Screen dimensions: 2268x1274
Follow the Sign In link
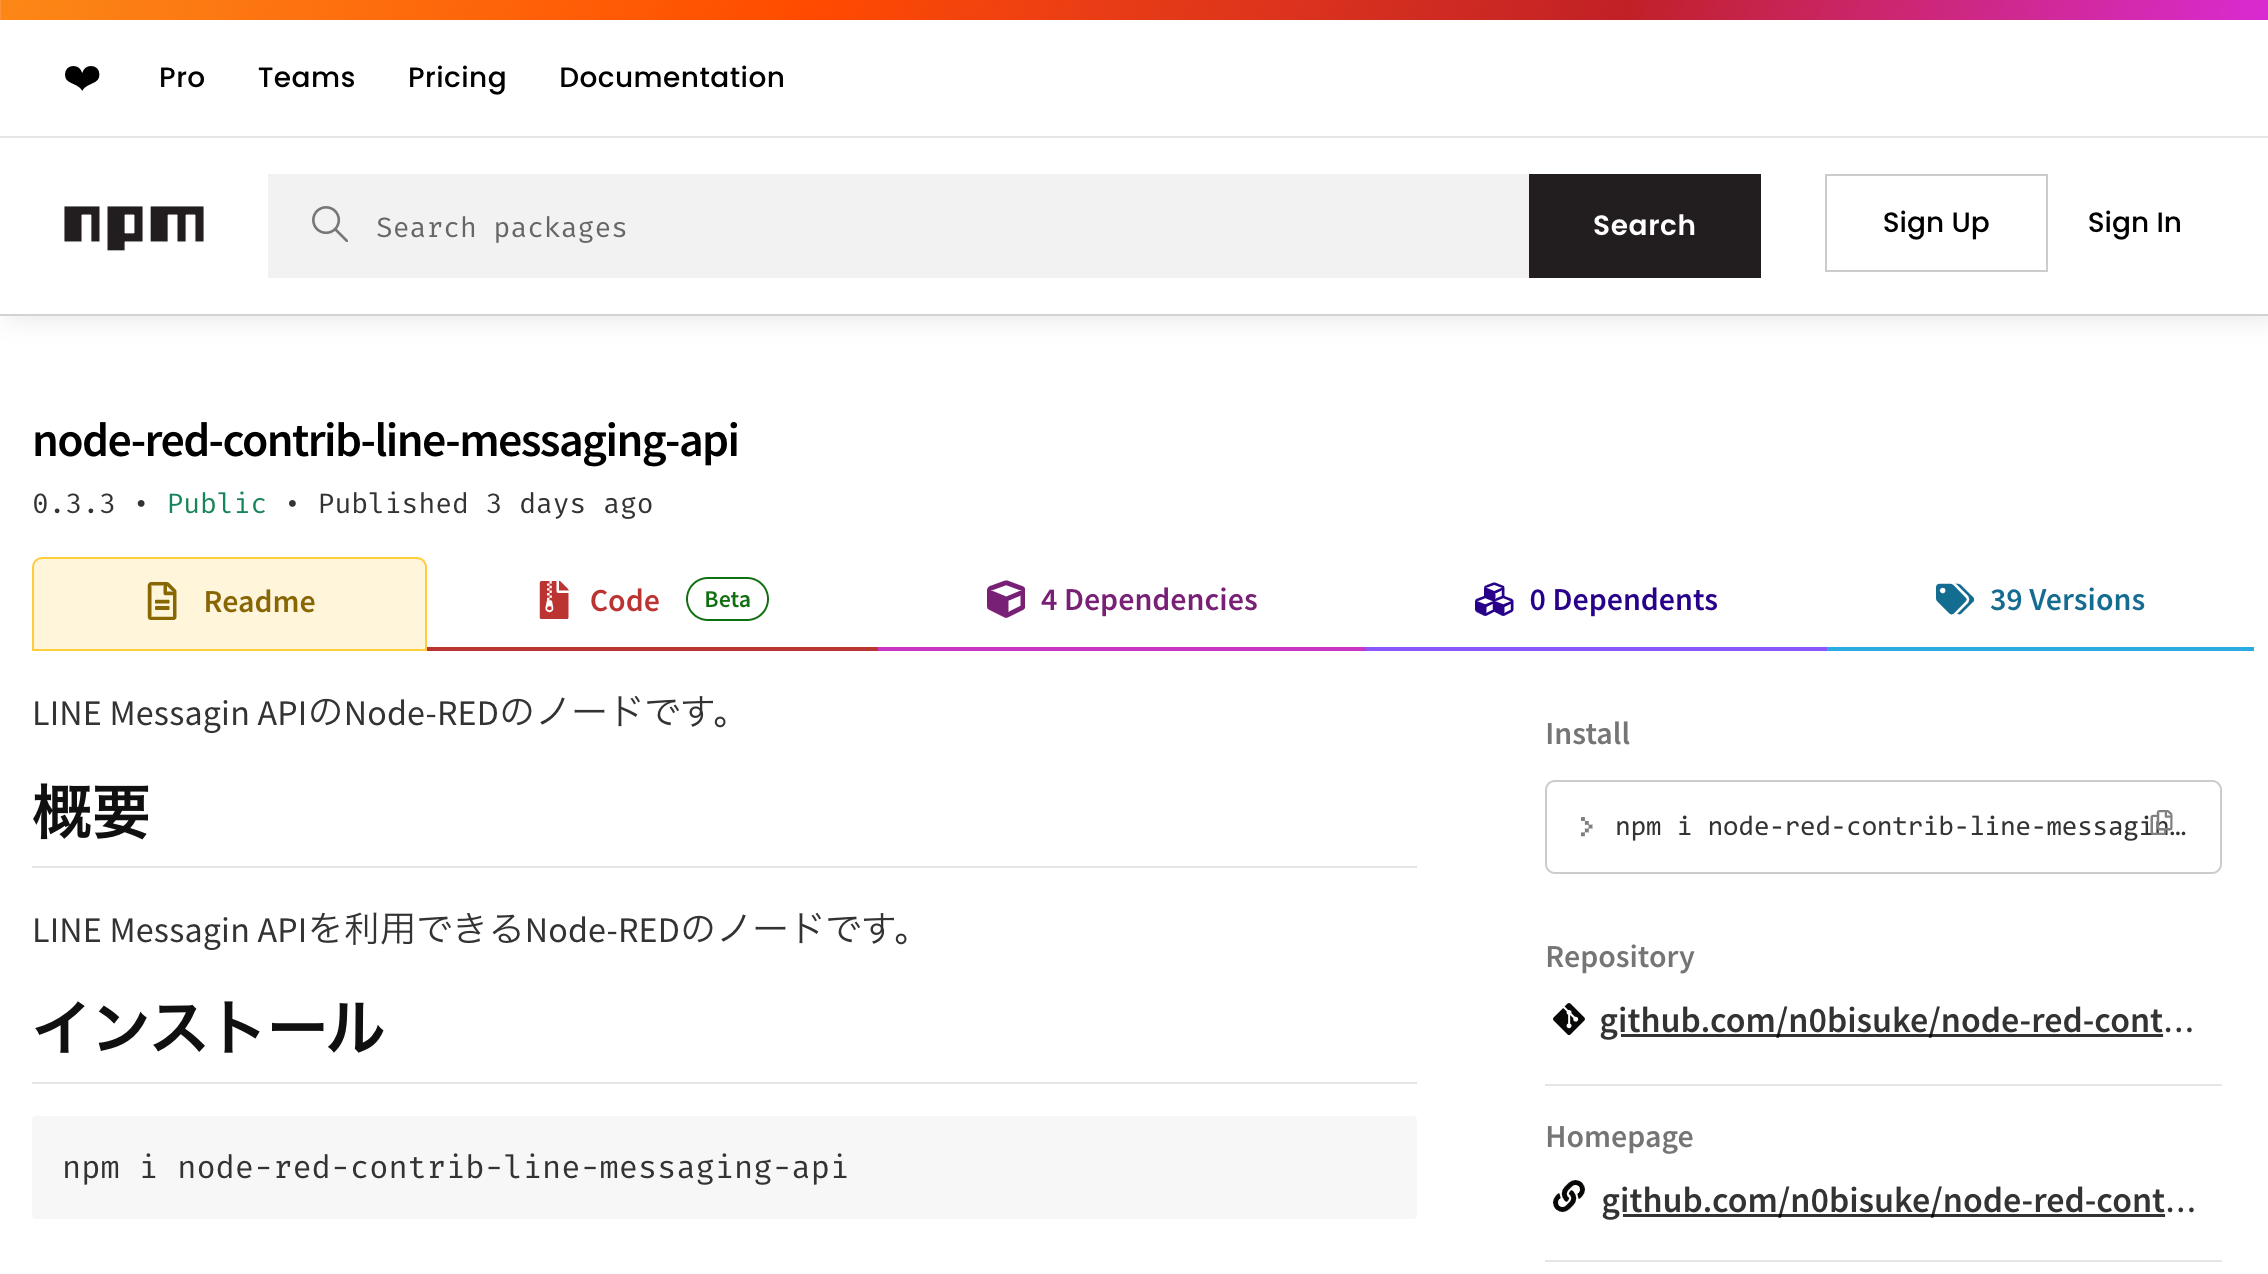[2134, 223]
